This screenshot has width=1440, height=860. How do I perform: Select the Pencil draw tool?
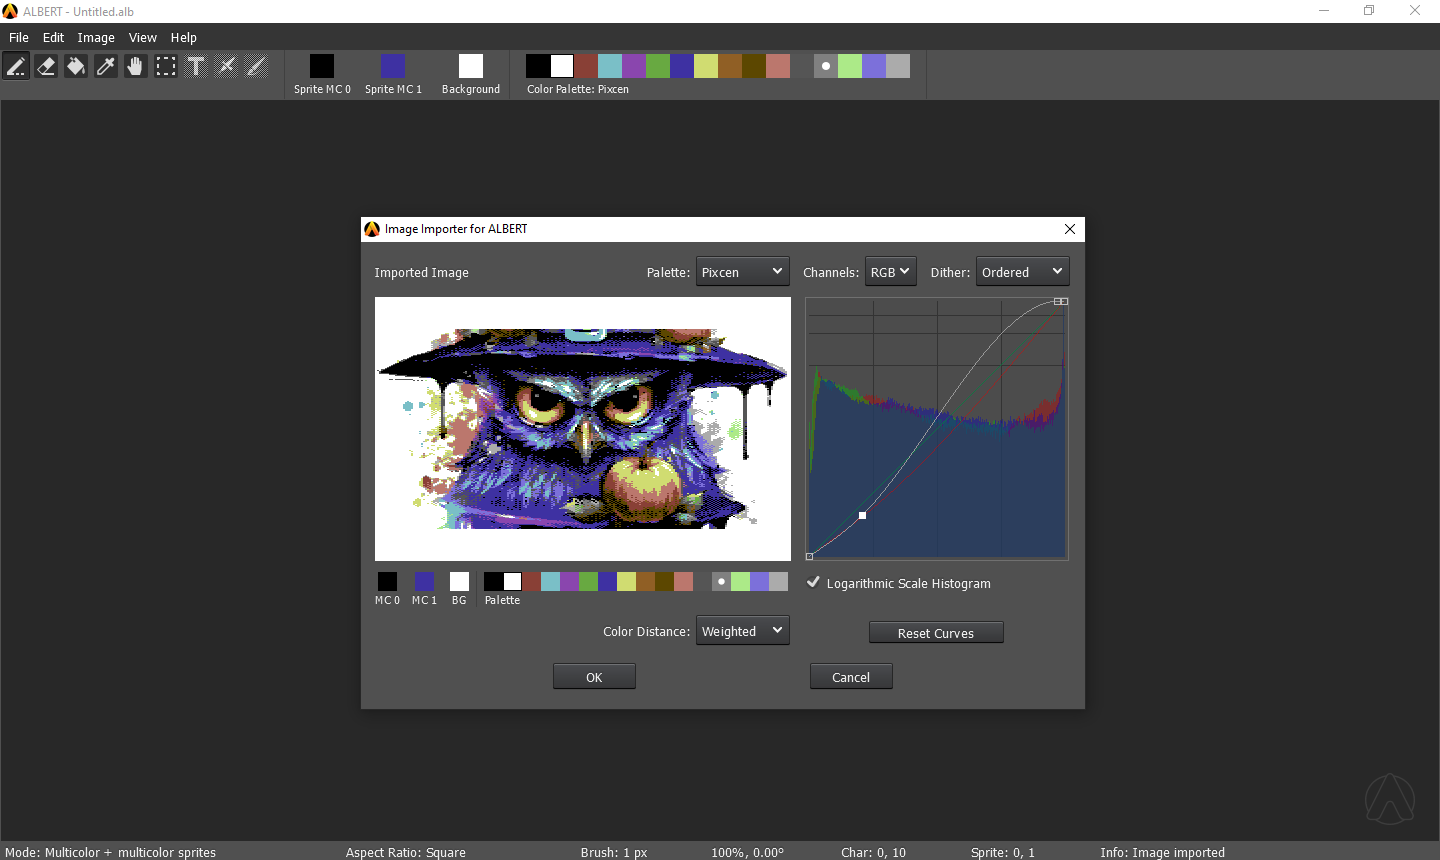click(x=16, y=66)
